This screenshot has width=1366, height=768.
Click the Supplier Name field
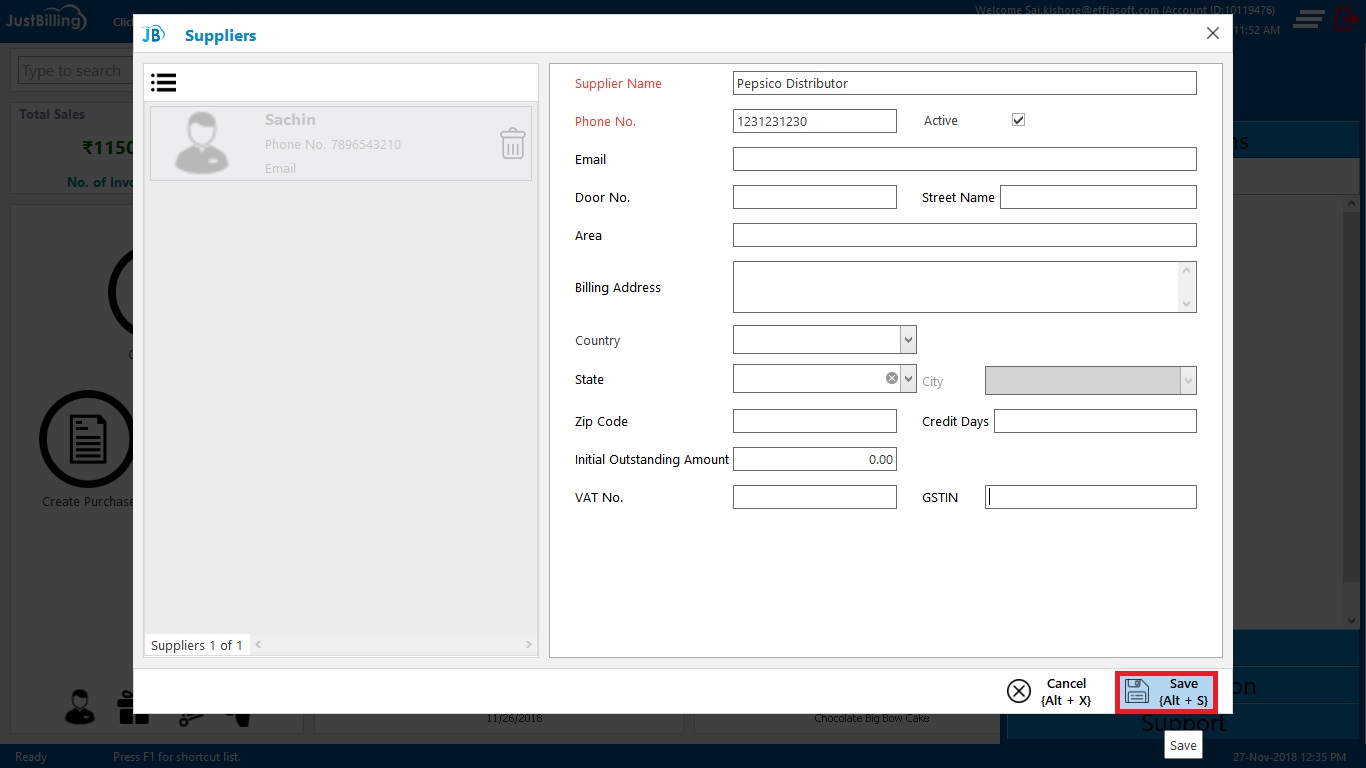tap(964, 83)
